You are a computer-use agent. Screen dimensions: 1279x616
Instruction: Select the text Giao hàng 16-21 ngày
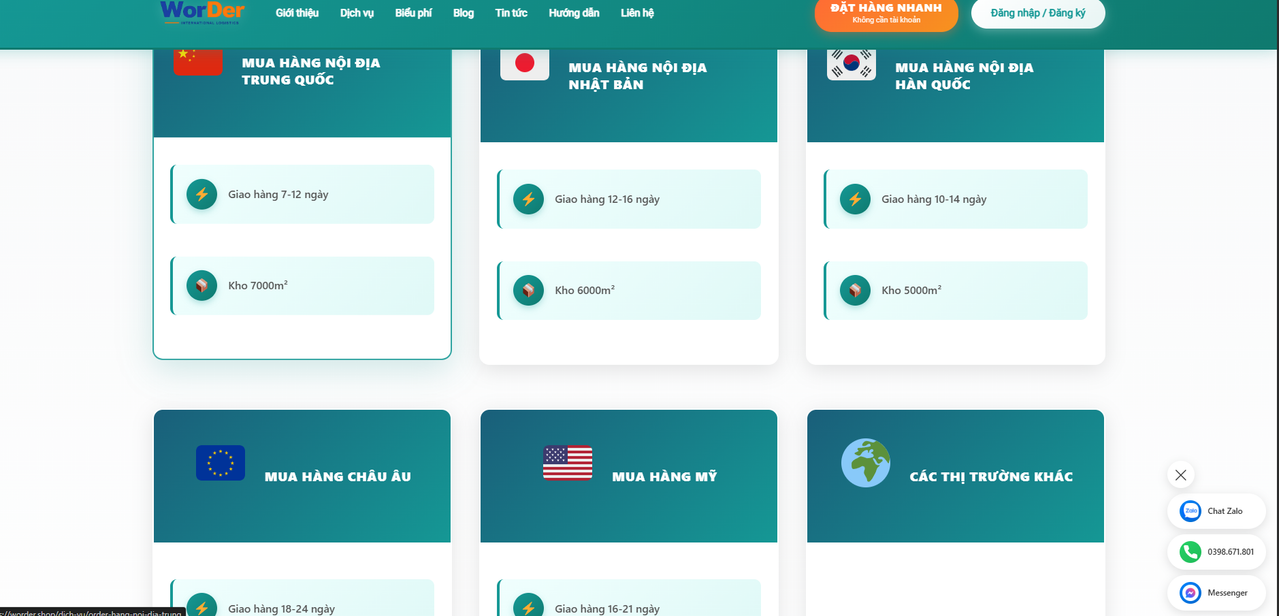tap(607, 609)
